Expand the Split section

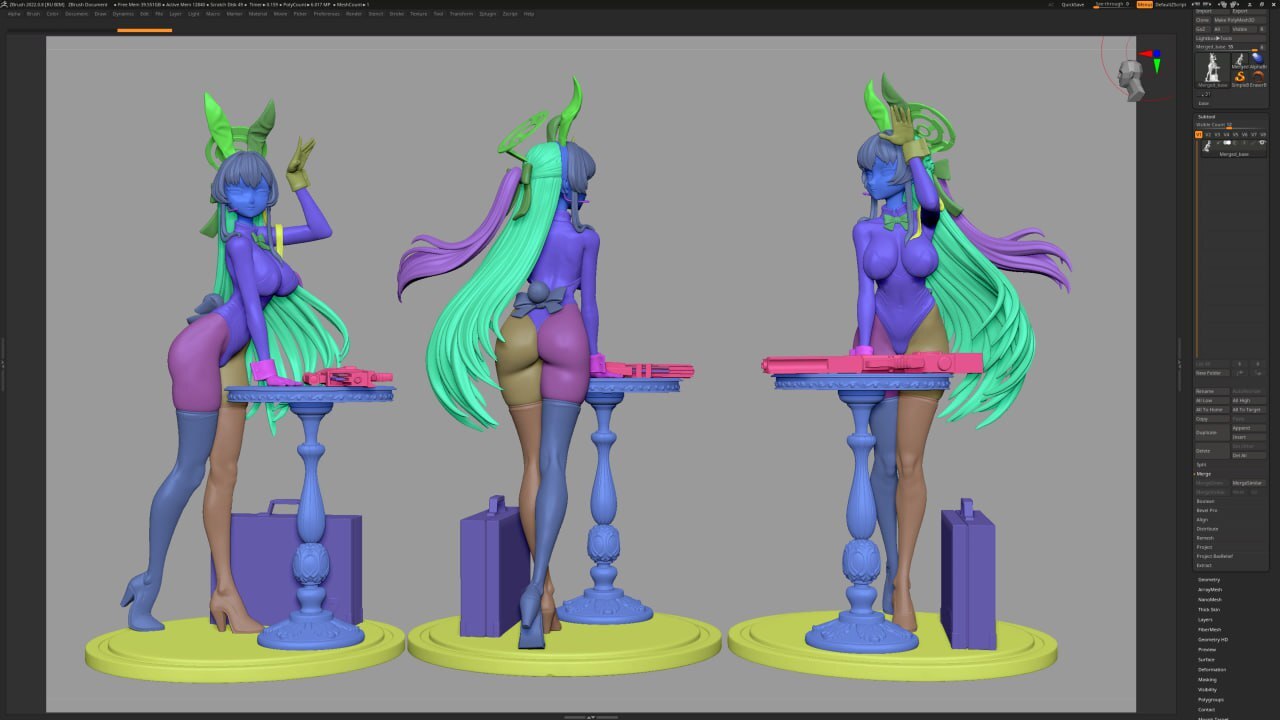[1201, 464]
